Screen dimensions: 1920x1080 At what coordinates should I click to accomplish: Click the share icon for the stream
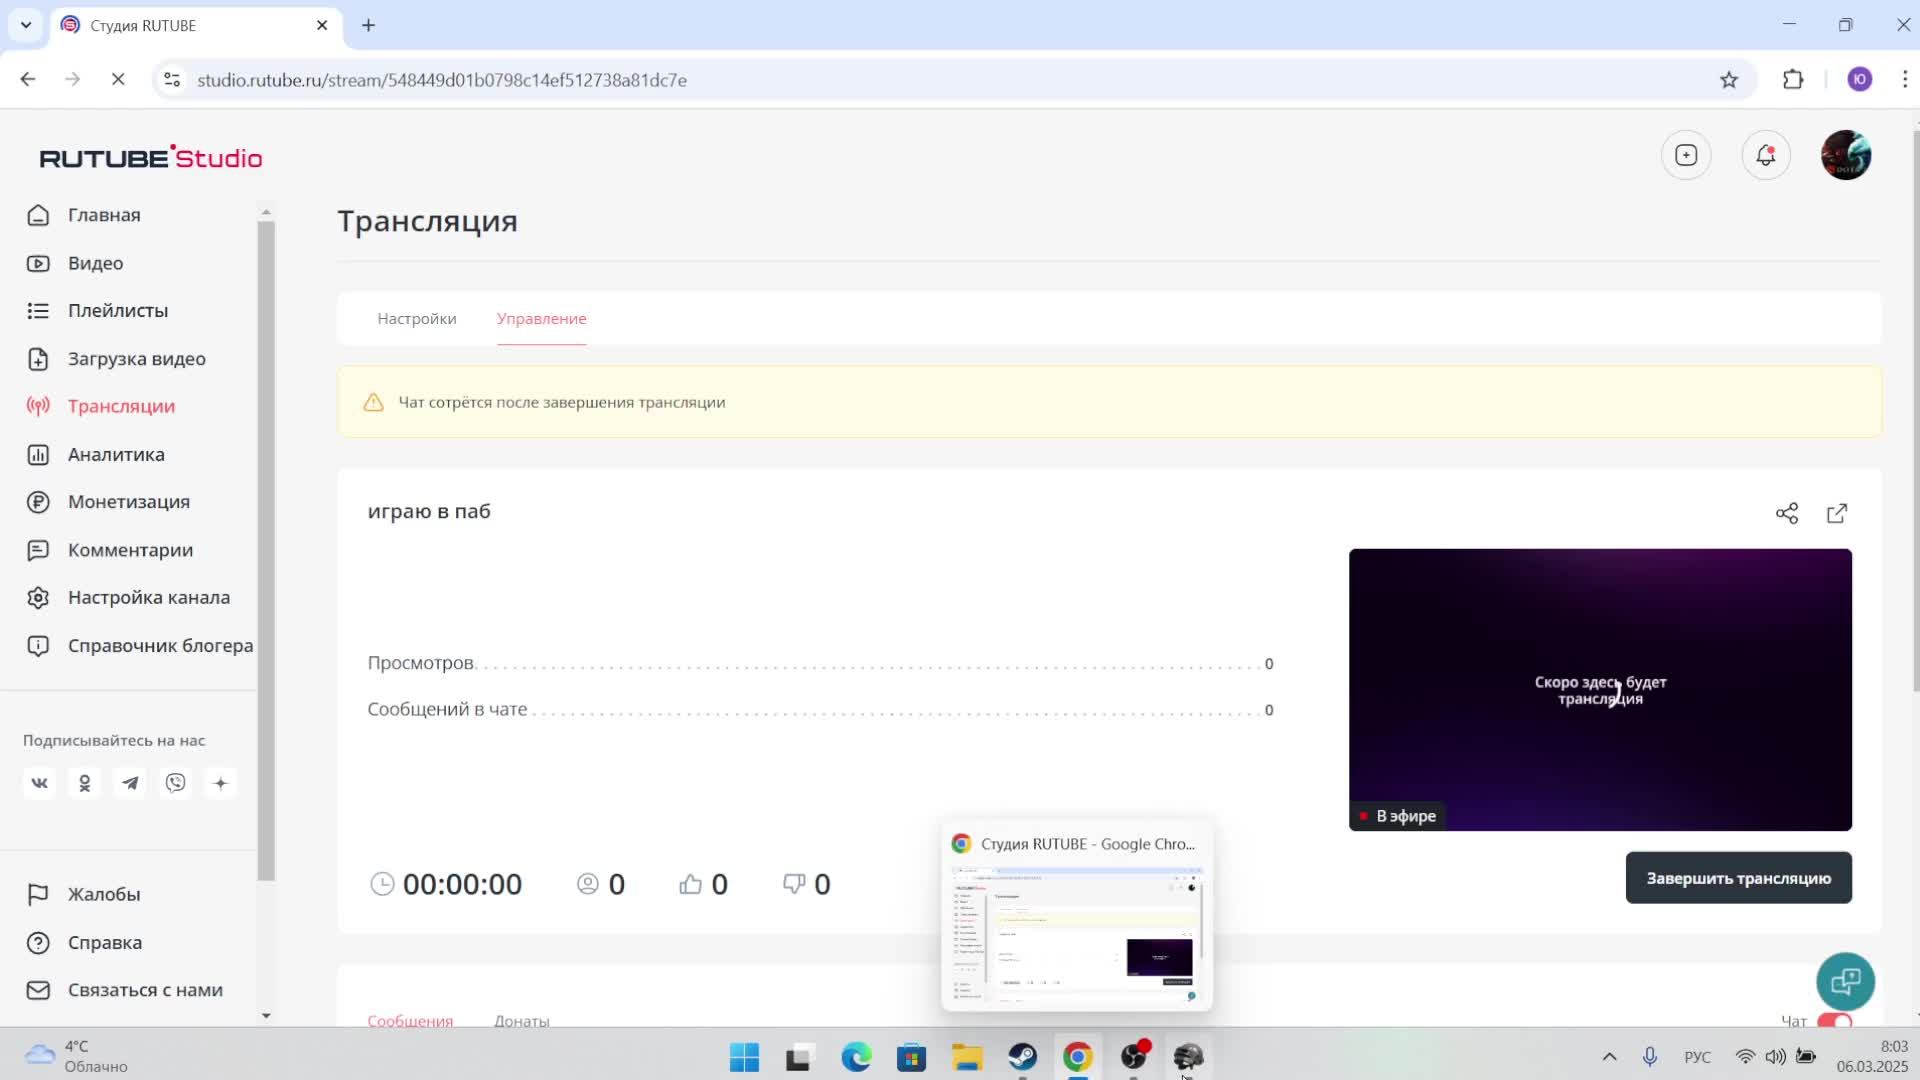pos(1786,514)
